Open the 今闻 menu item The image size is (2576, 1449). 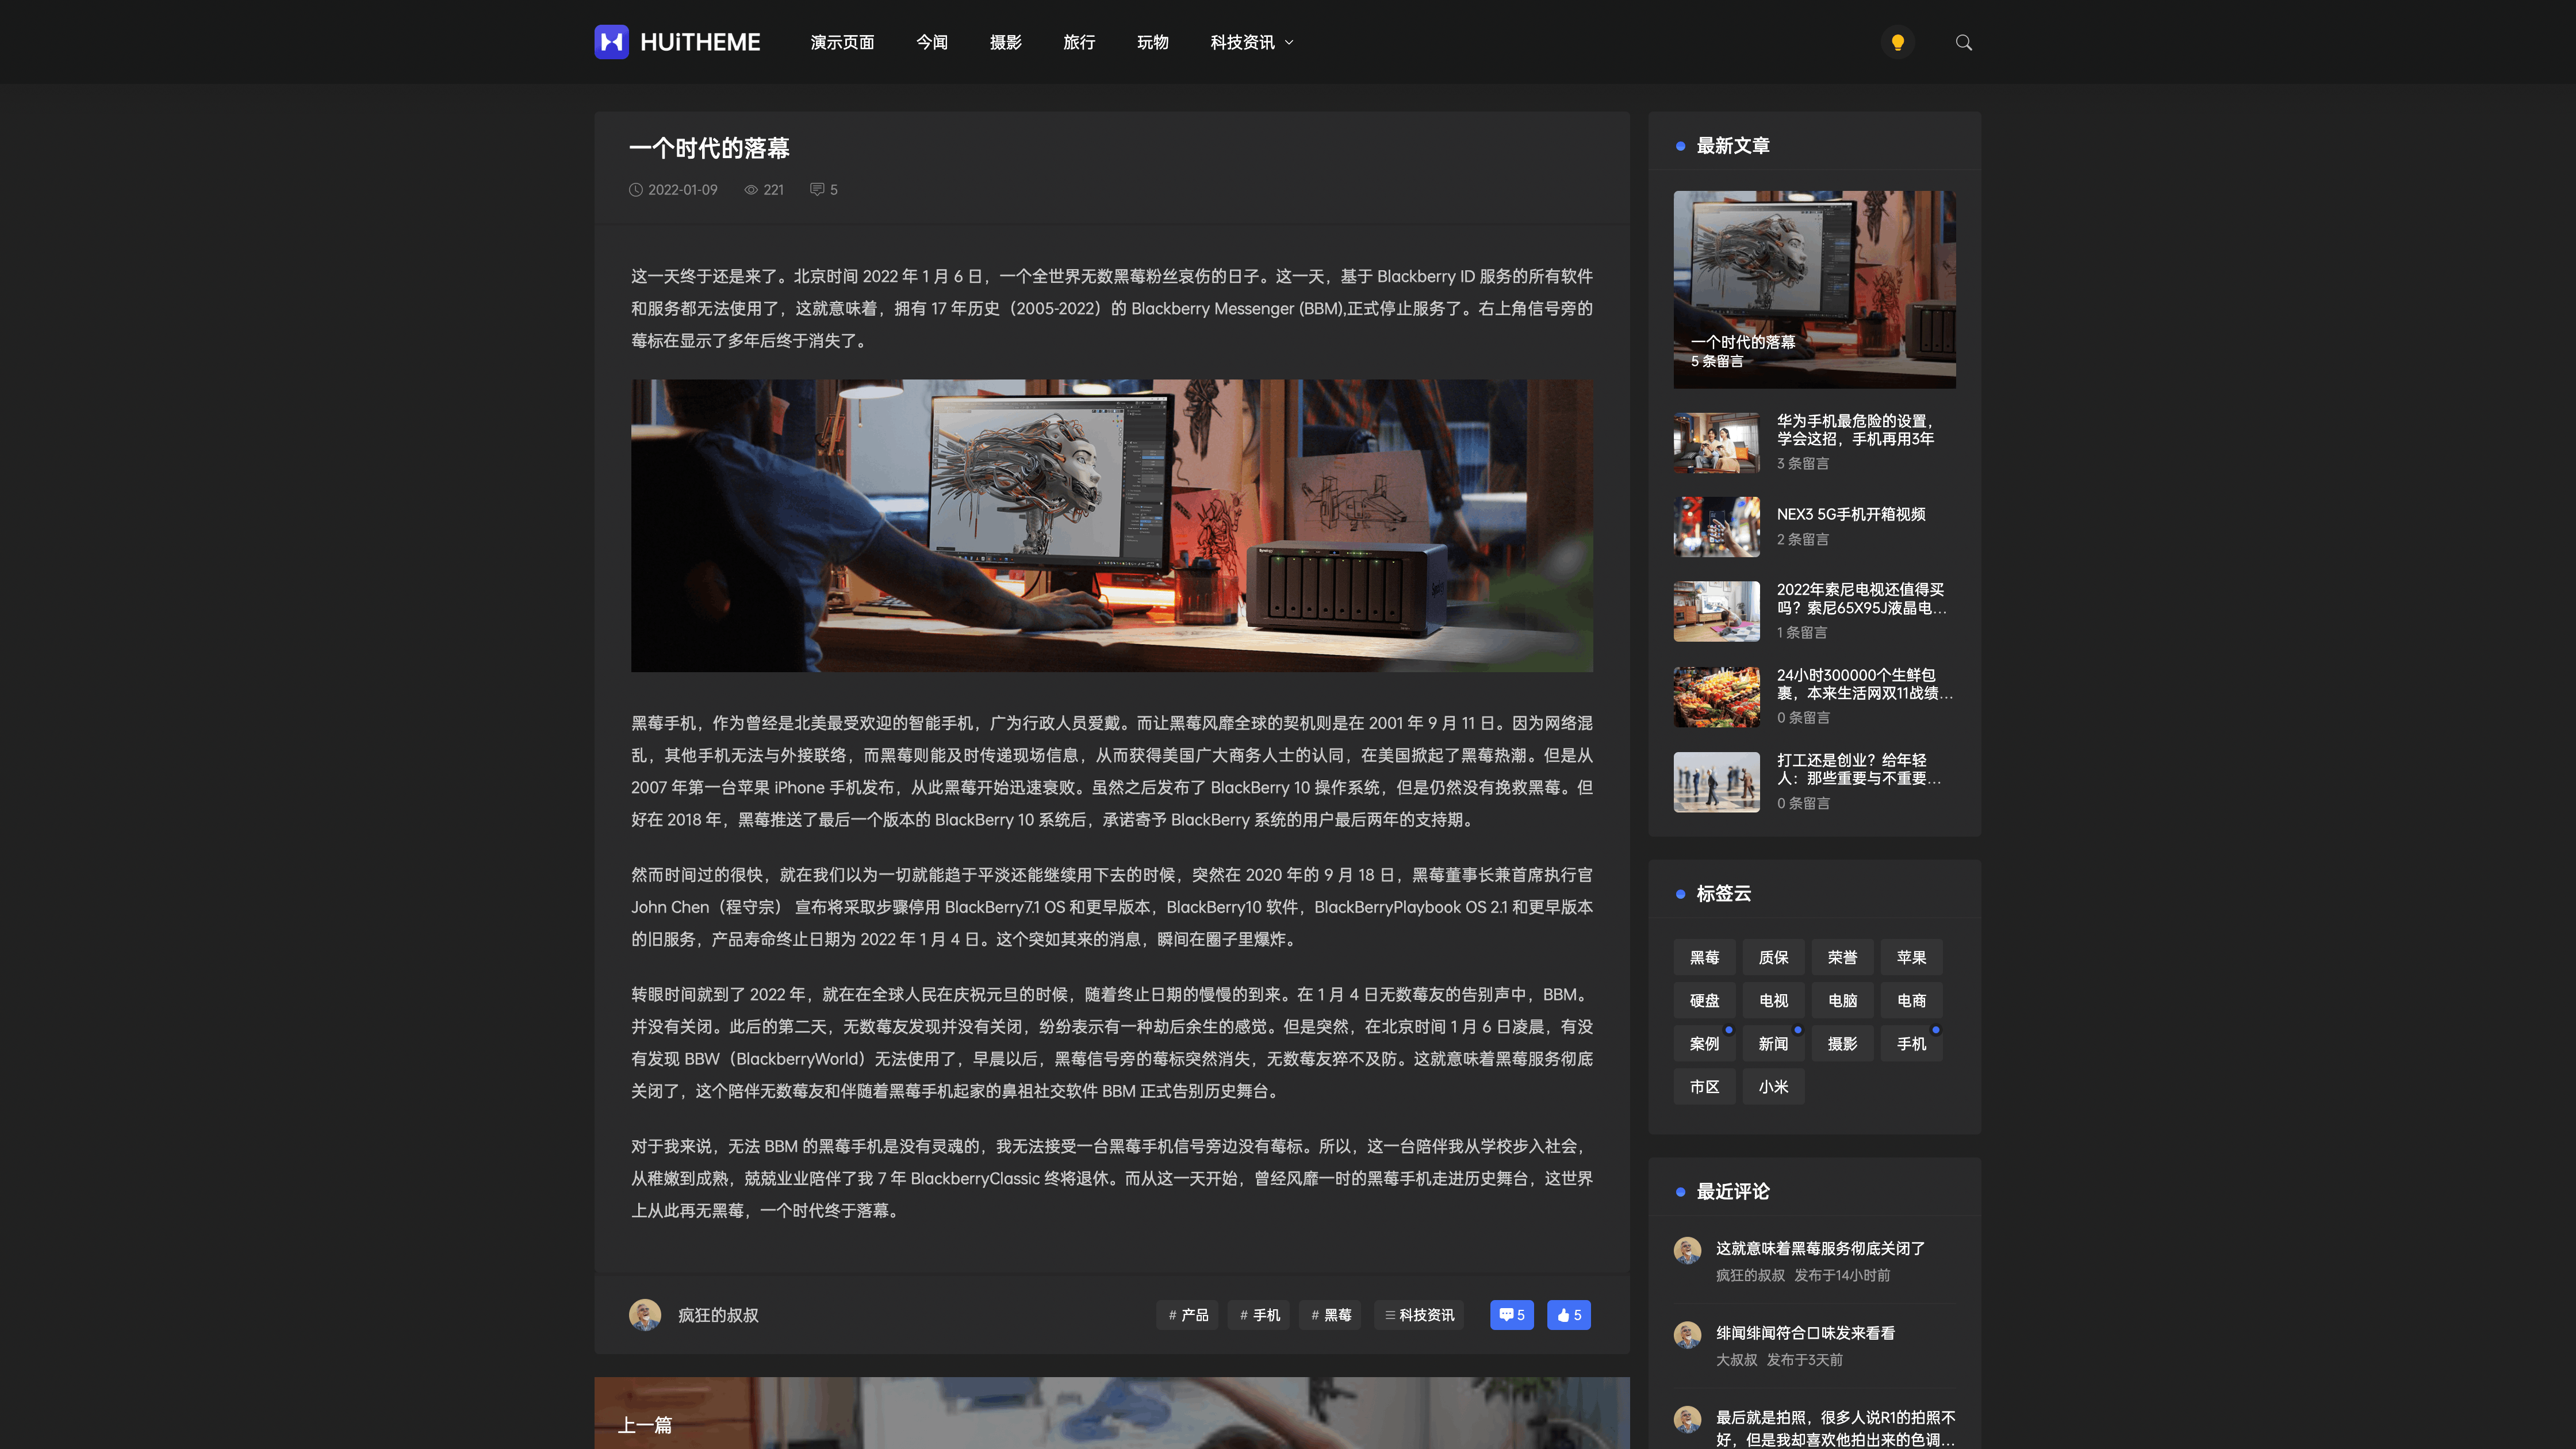point(931,42)
